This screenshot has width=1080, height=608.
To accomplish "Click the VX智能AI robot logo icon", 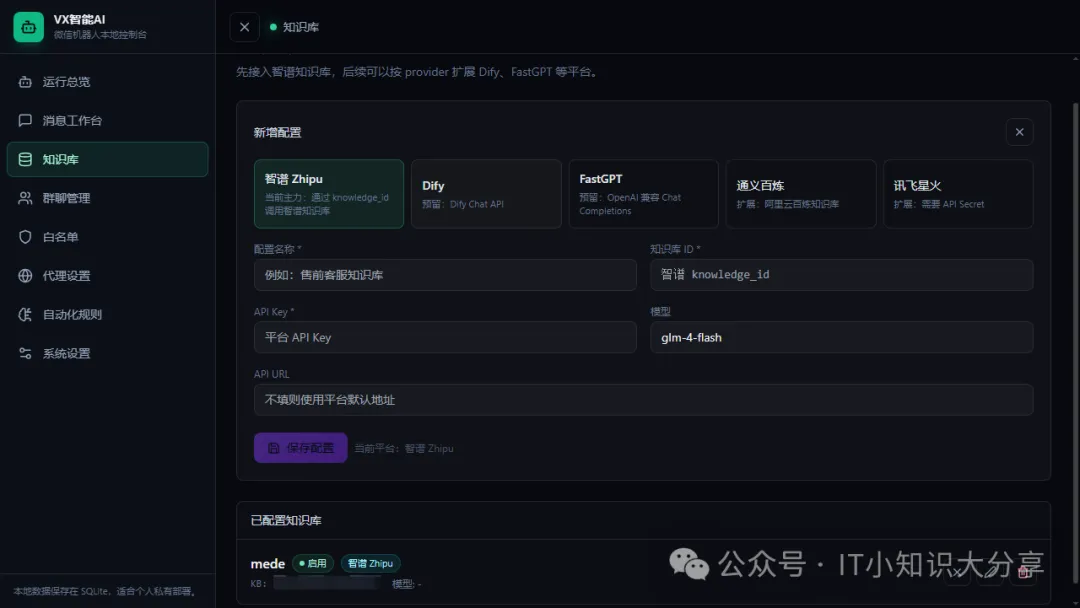I will [28, 27].
